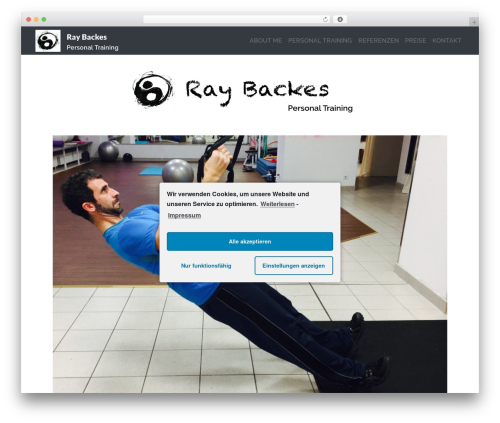Click the reload icon in the address bar

point(325,19)
